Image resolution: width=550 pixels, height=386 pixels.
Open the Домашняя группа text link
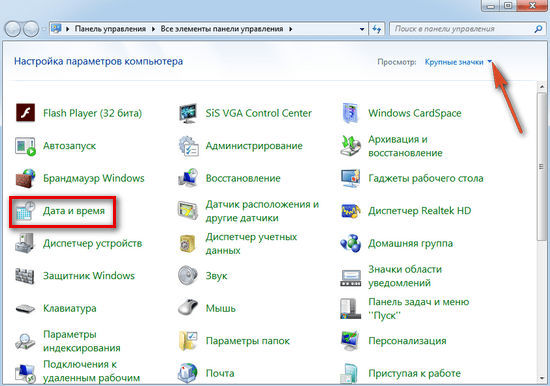410,244
